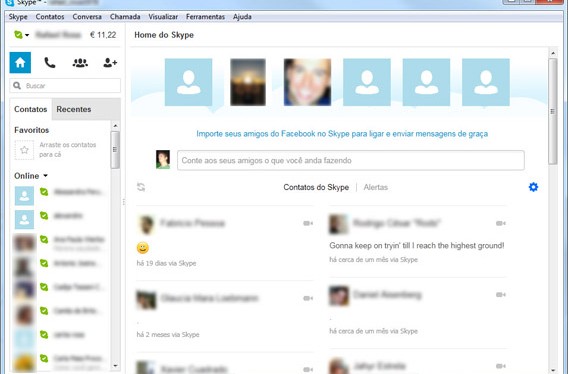The image size is (568, 374).
Task: Select the face photo contact thumbnail
Action: coord(307,82)
